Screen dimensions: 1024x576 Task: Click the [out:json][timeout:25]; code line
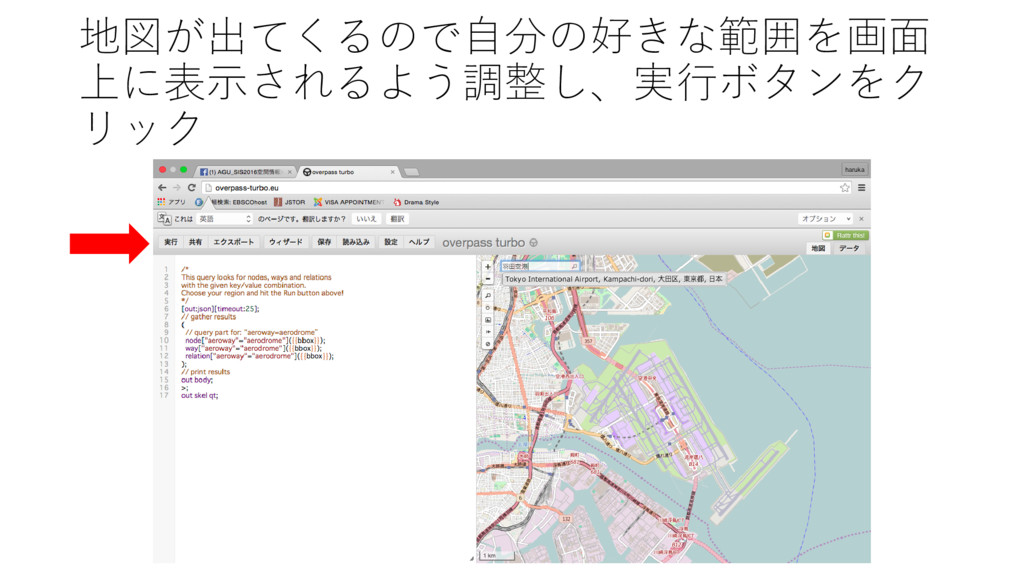point(220,309)
